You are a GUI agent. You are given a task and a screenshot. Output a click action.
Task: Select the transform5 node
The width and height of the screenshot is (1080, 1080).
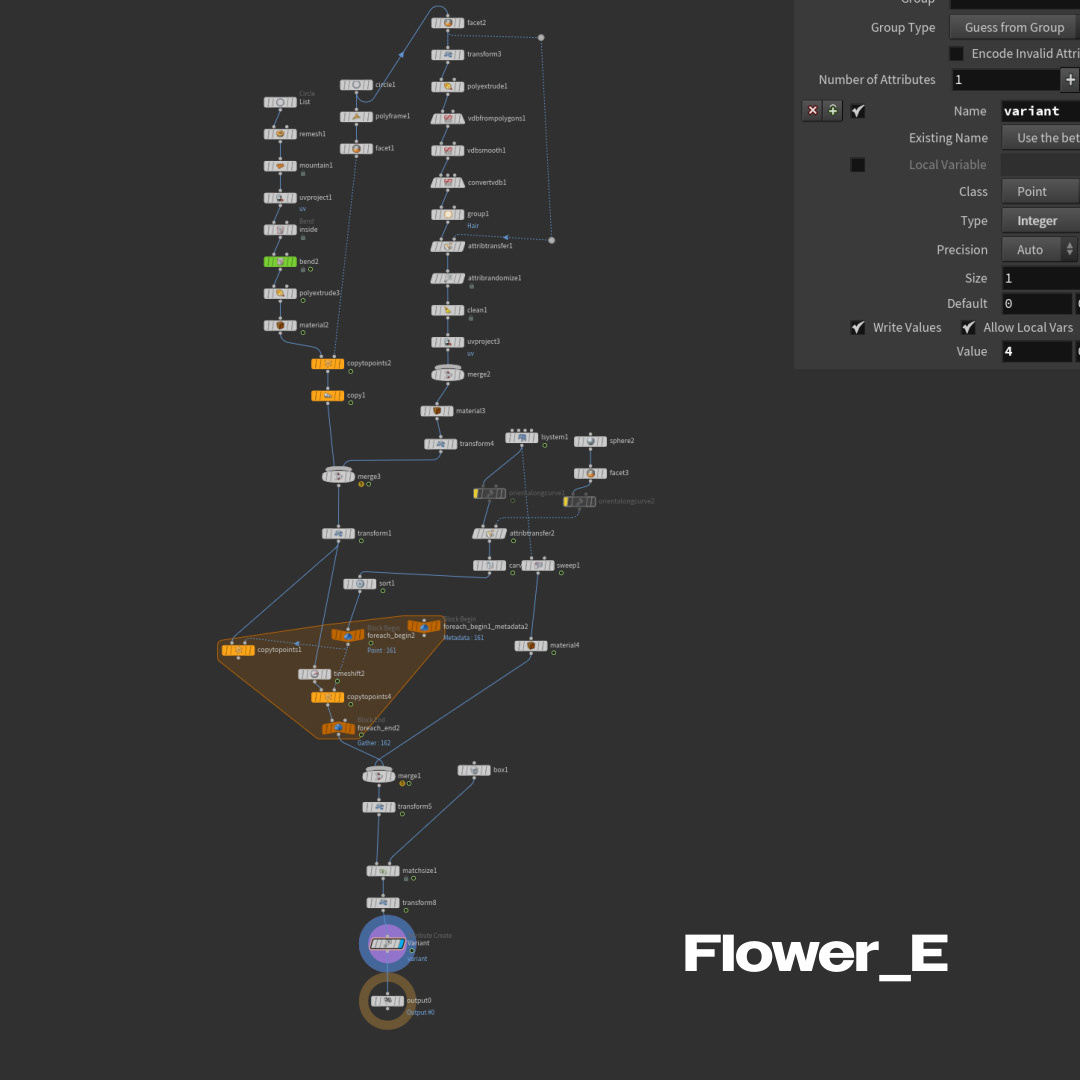pyautogui.click(x=379, y=807)
